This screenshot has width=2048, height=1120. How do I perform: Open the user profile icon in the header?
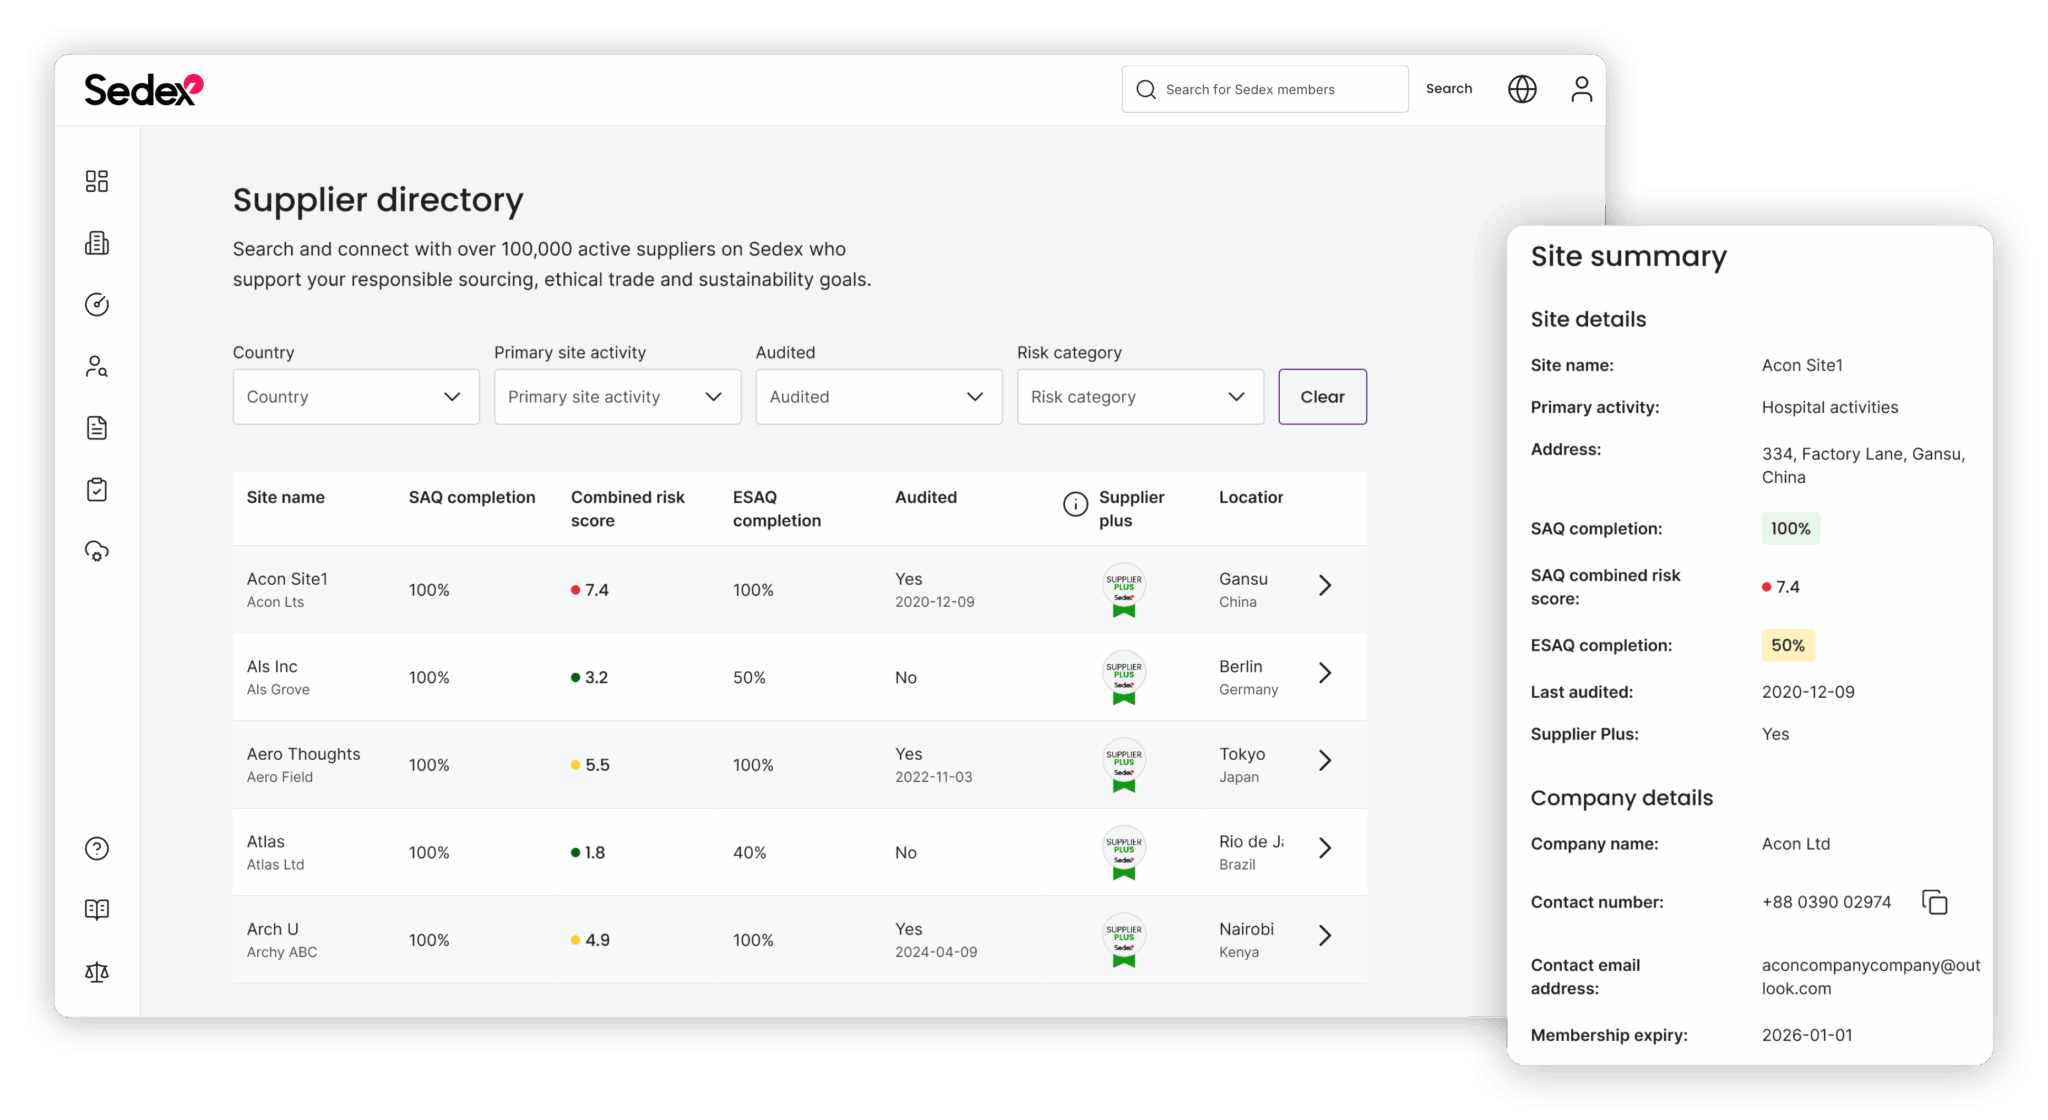1581,89
